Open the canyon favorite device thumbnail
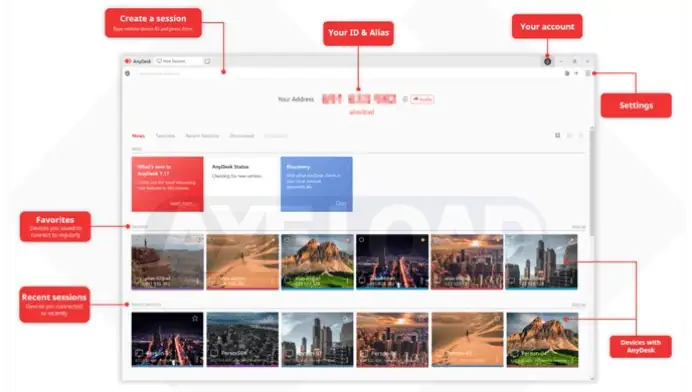692x392 pixels. point(168,262)
